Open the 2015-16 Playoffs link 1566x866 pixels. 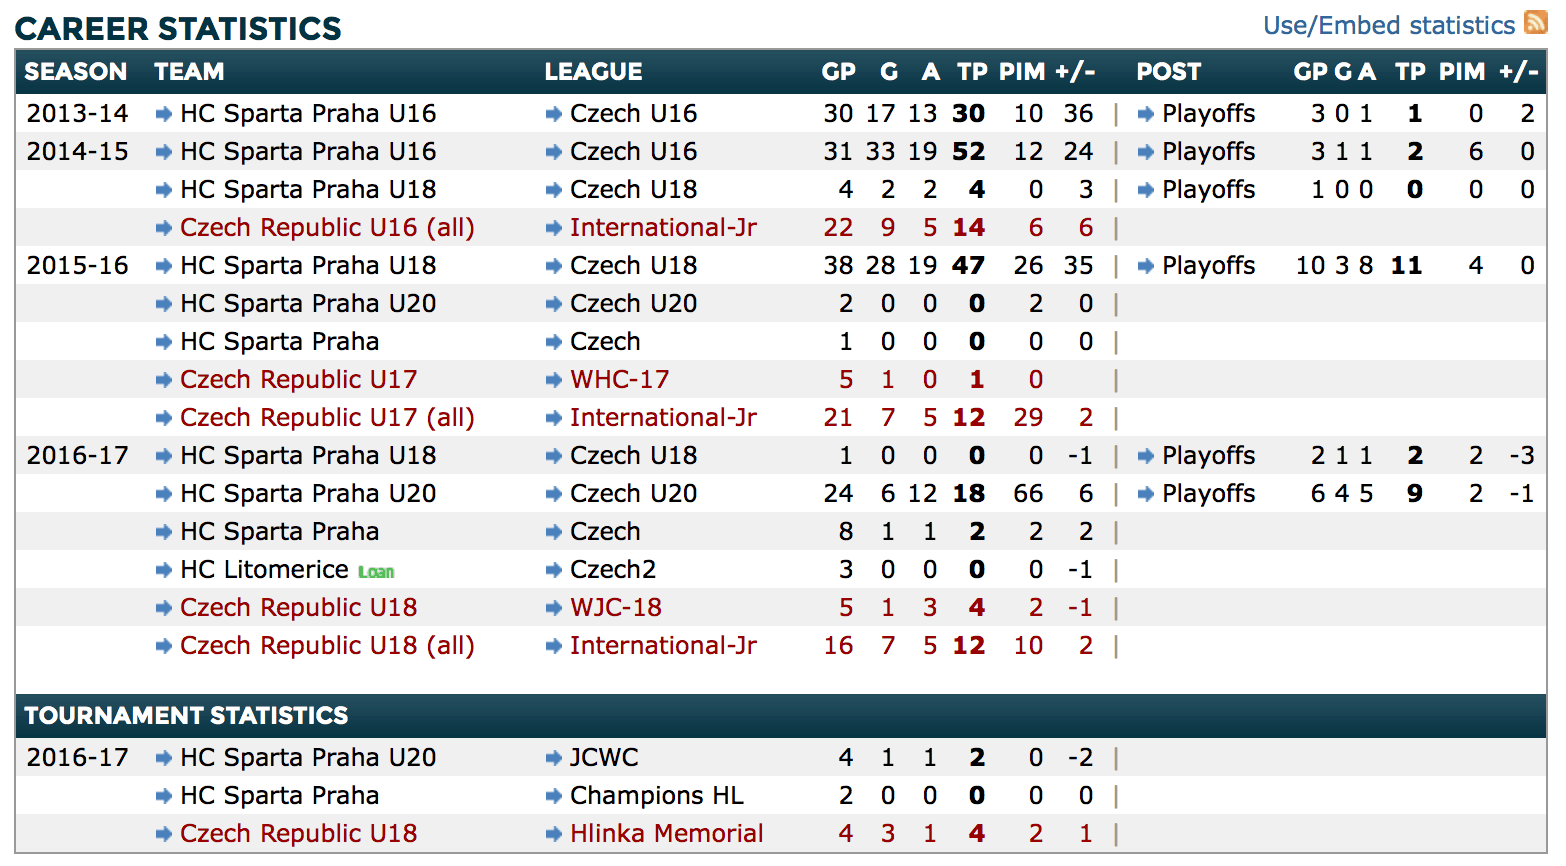[x=1208, y=266]
